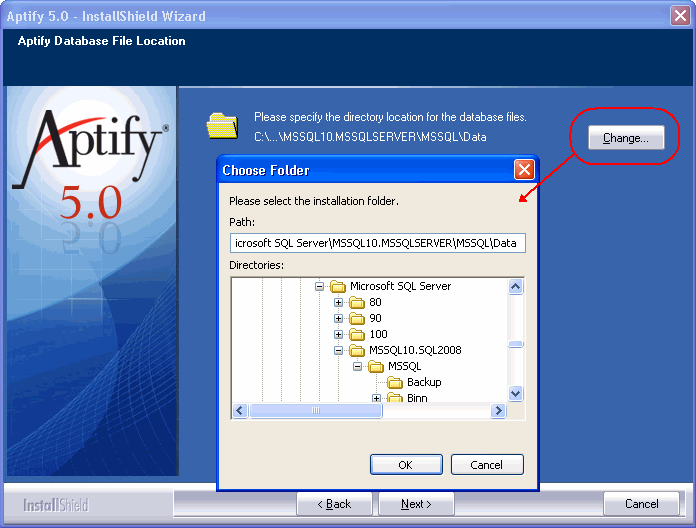Select the '100' tree label
Image resolution: width=696 pixels, height=528 pixels.
378,334
